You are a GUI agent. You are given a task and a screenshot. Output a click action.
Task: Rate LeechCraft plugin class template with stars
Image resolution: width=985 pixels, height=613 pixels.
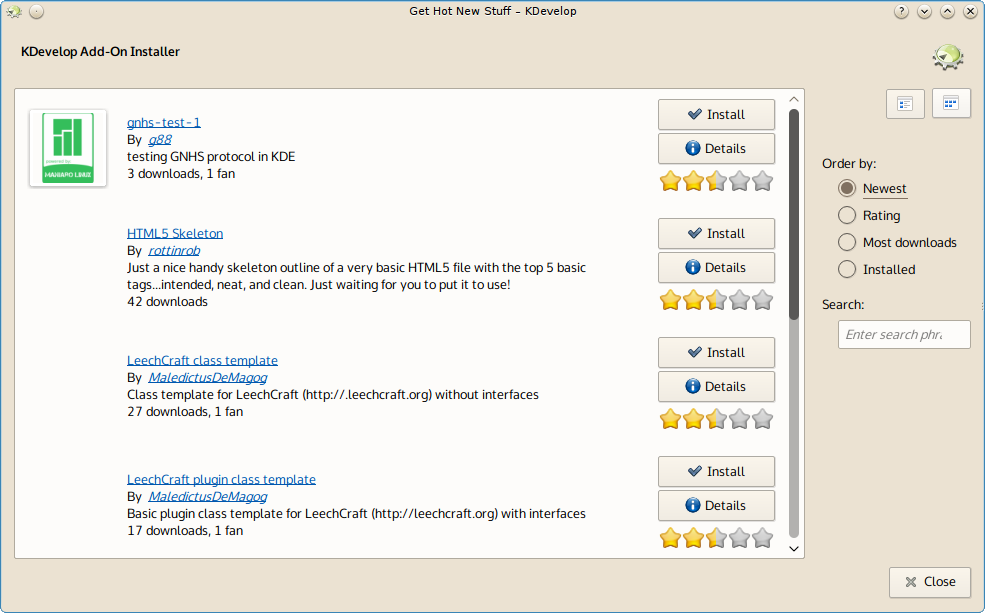coord(716,538)
